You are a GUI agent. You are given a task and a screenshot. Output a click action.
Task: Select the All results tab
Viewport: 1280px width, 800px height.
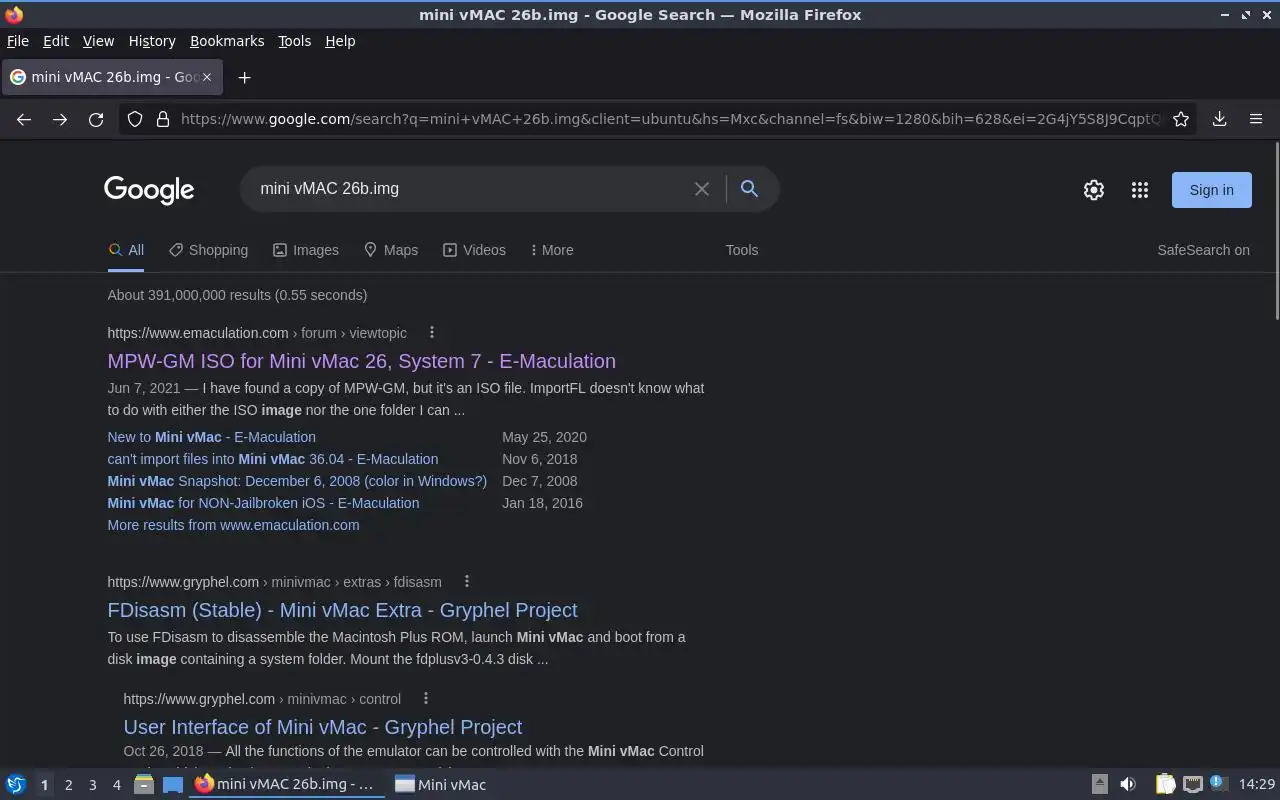(x=126, y=250)
